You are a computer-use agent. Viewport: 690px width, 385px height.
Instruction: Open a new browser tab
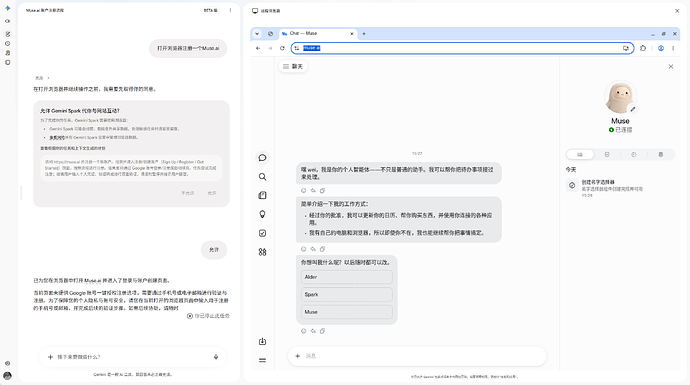pos(364,33)
